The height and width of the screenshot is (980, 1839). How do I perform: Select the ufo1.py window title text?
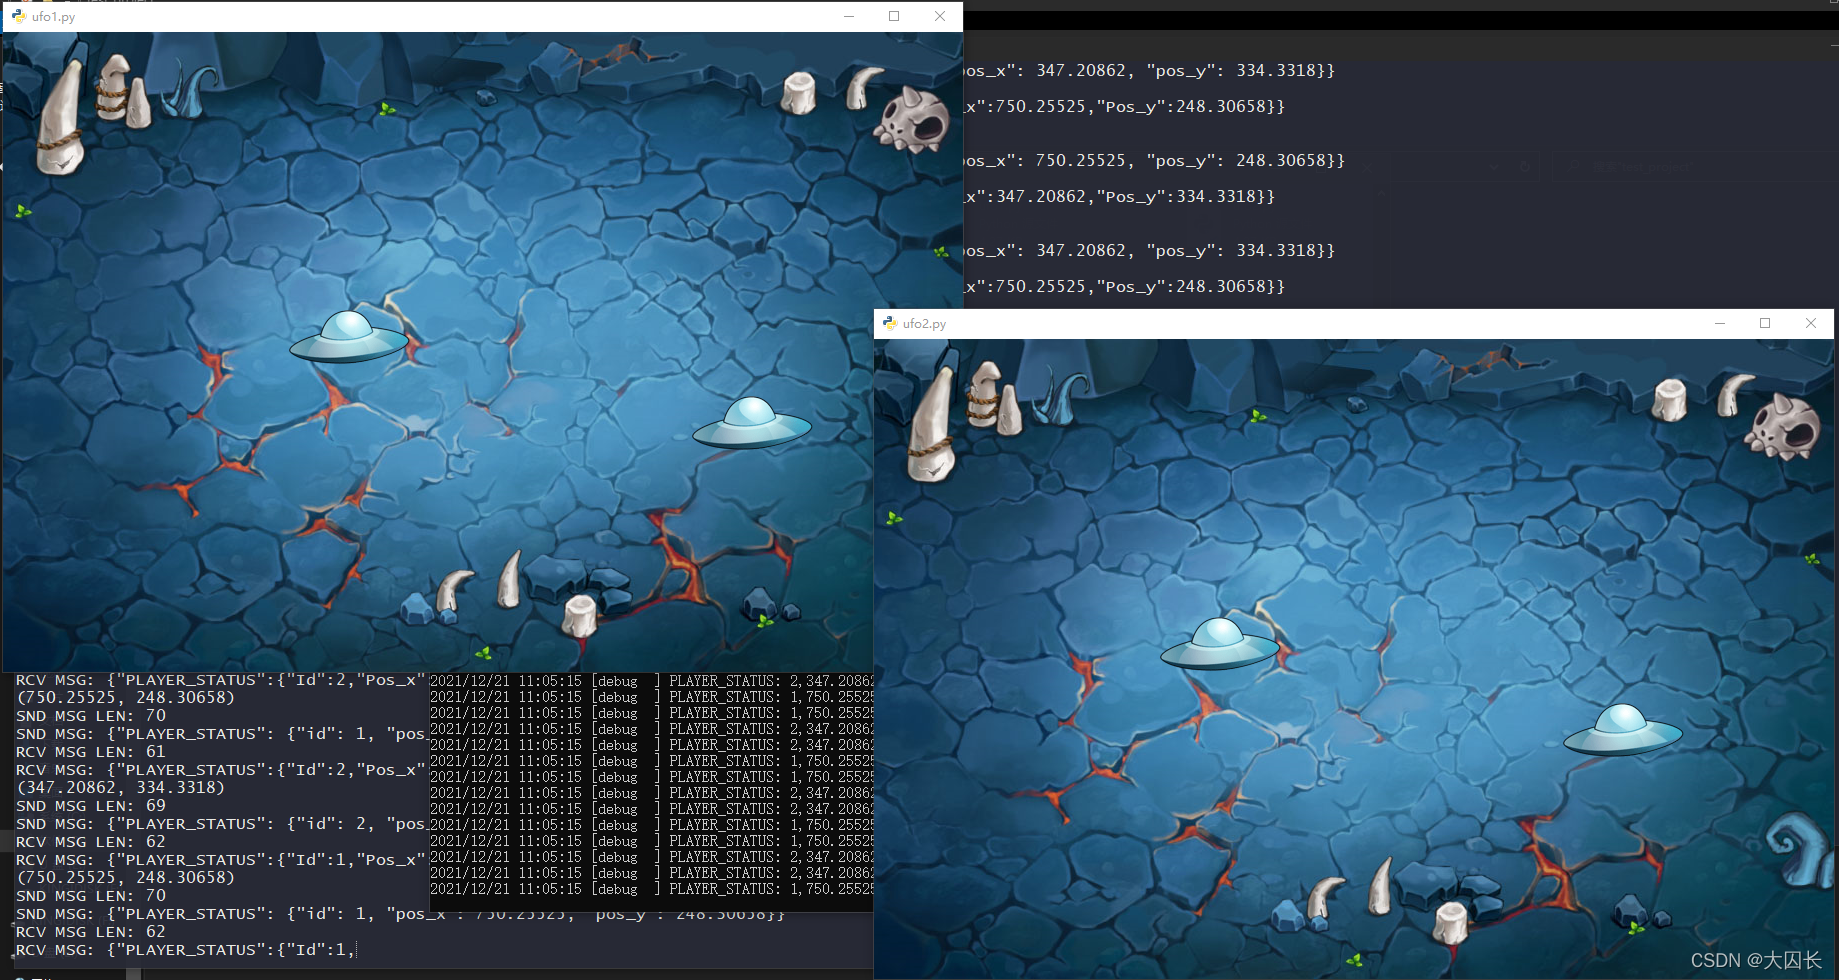click(53, 17)
